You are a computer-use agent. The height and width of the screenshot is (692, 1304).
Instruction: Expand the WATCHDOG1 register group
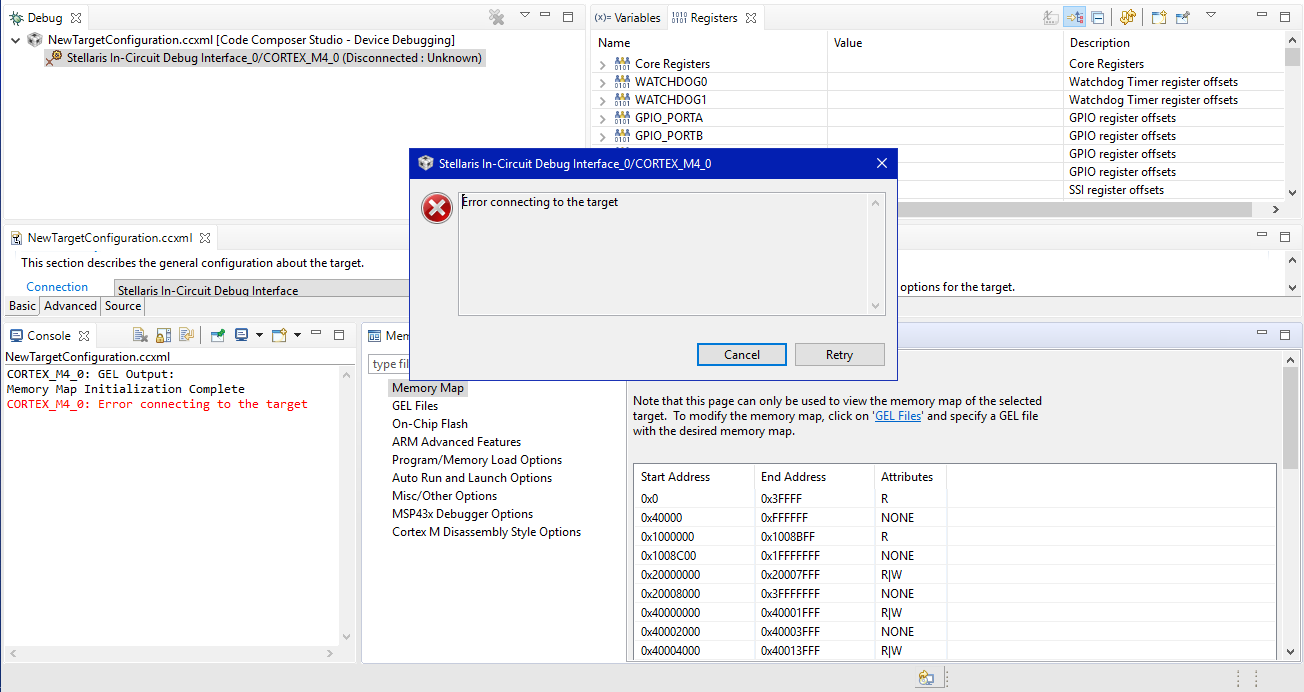pyautogui.click(x=602, y=100)
